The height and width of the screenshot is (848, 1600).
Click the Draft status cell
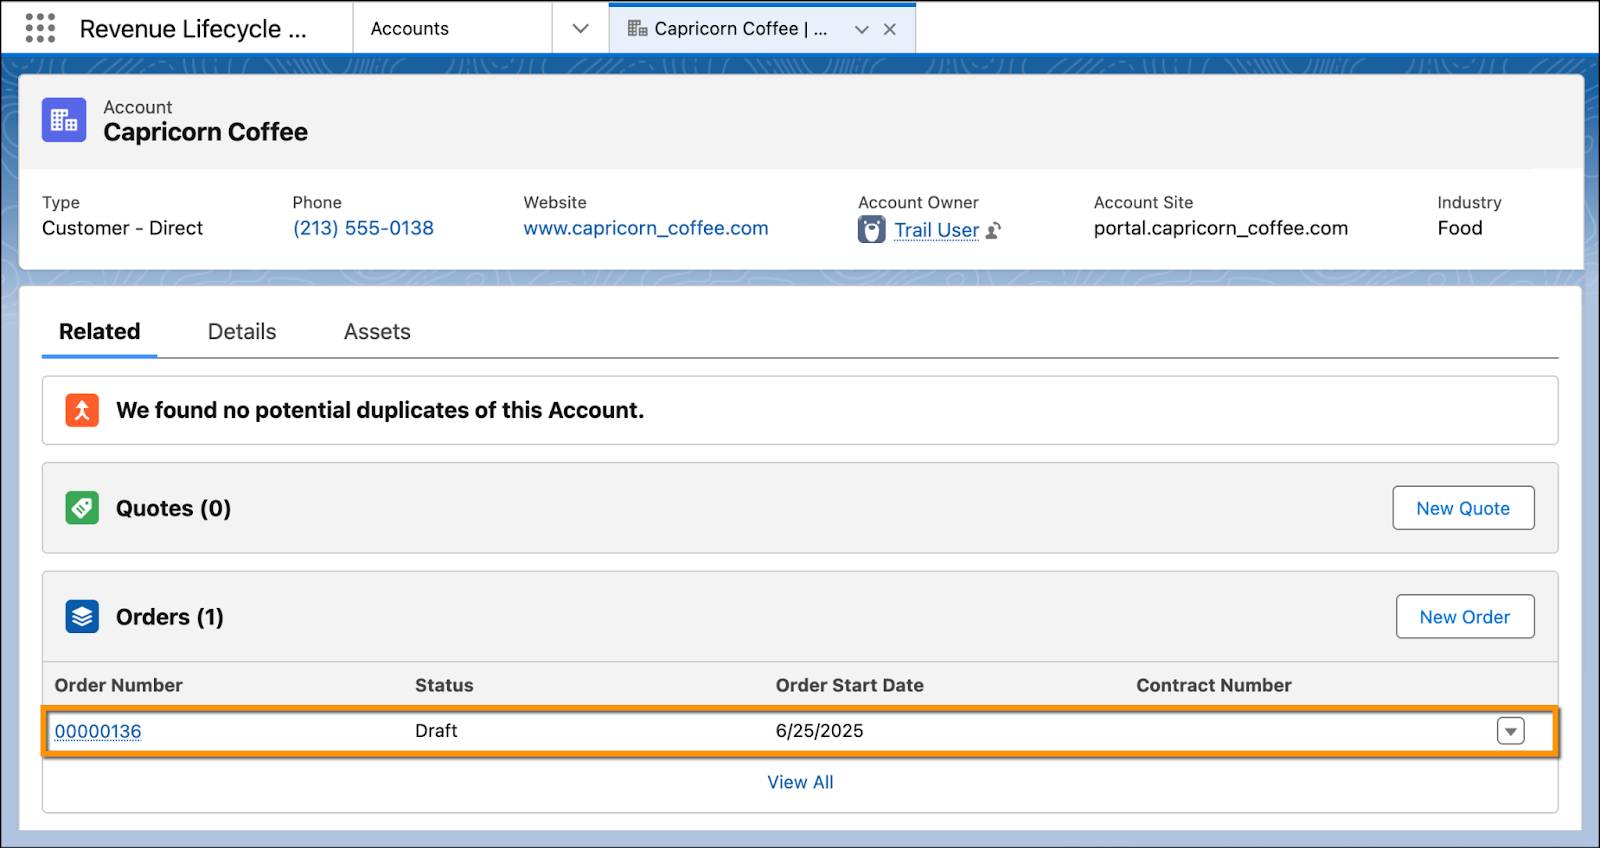436,731
